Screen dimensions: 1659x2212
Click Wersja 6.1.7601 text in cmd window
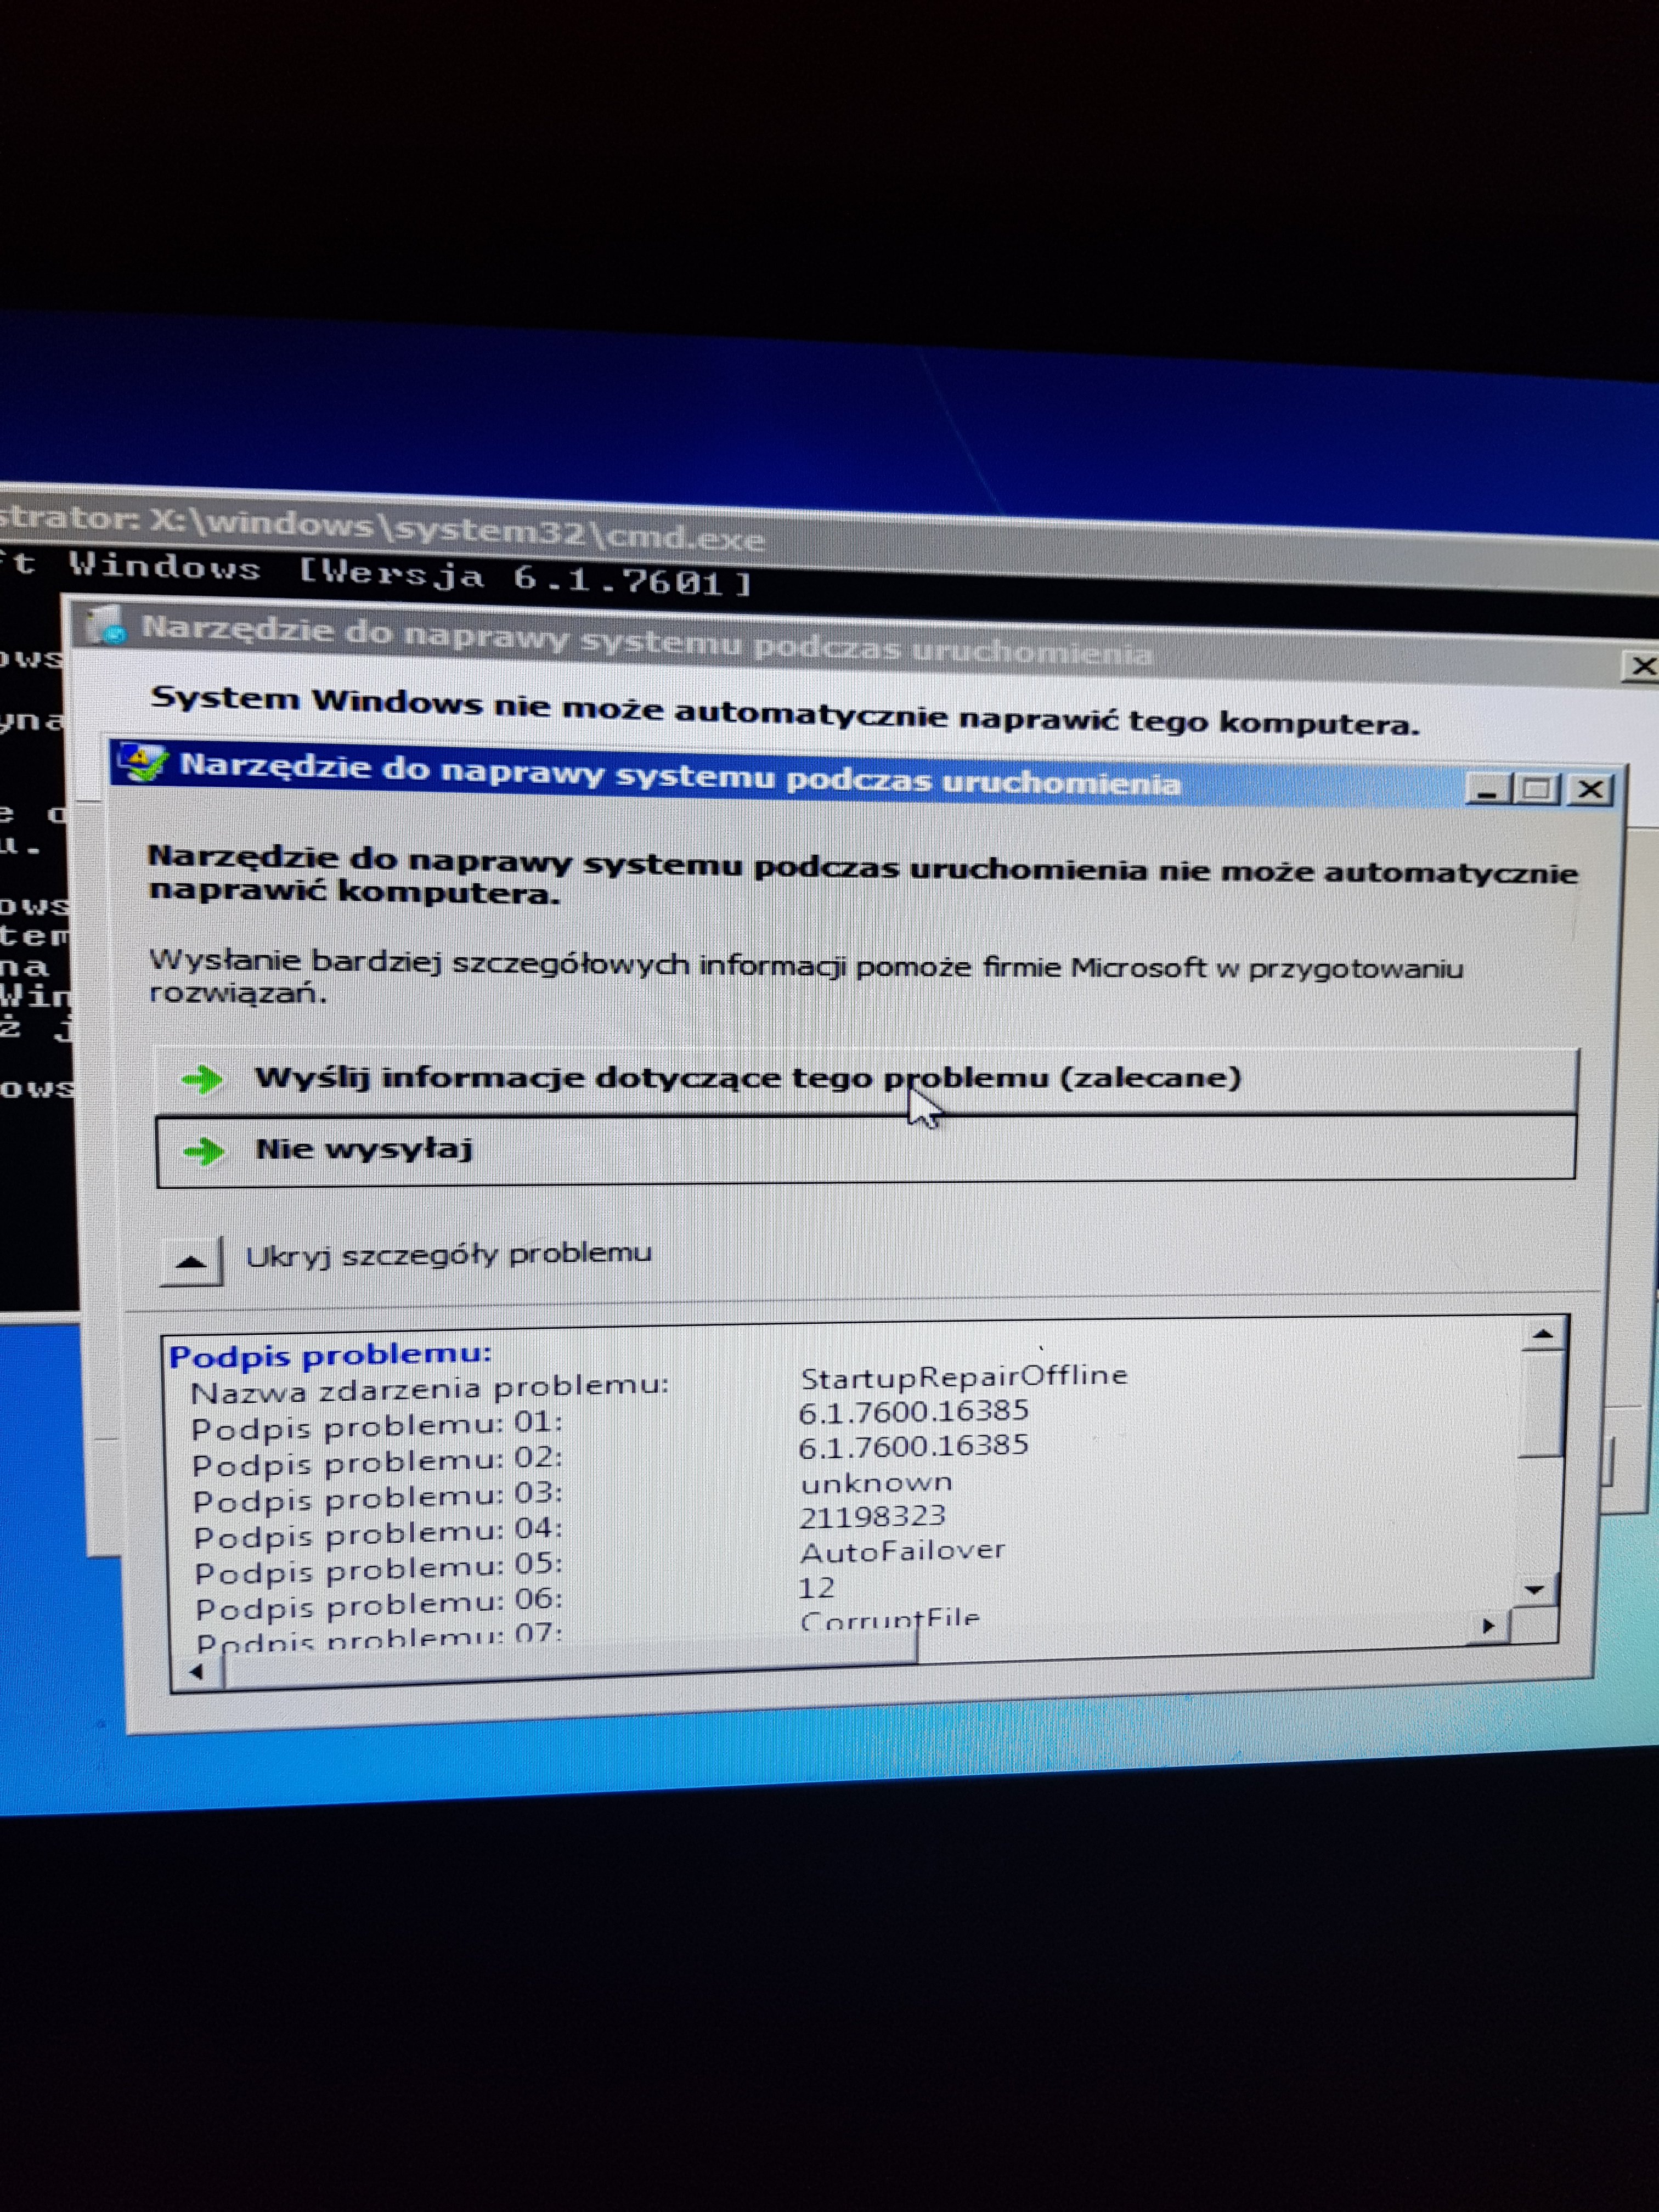[x=527, y=577]
